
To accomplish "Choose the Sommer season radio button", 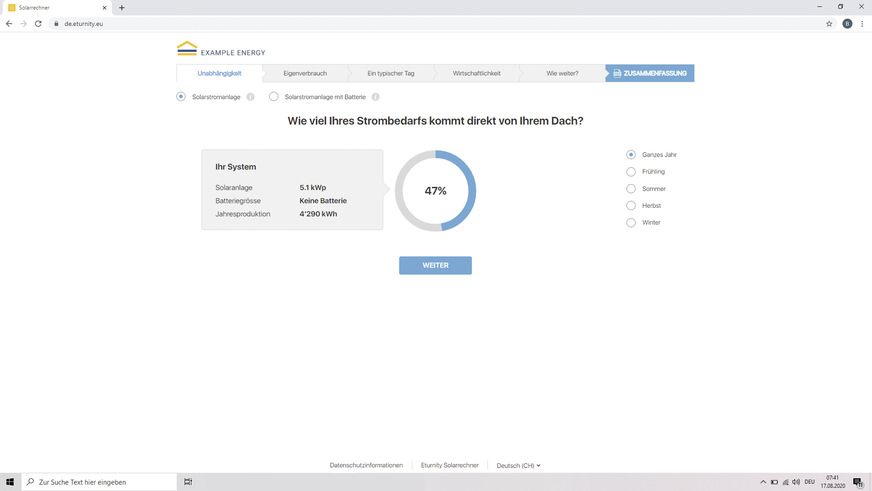I will click(631, 189).
